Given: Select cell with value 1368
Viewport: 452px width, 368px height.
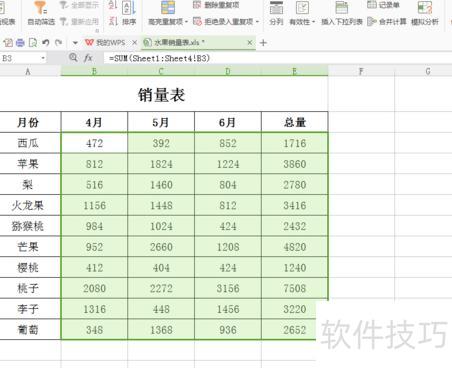Looking at the screenshot, I should click(161, 330).
